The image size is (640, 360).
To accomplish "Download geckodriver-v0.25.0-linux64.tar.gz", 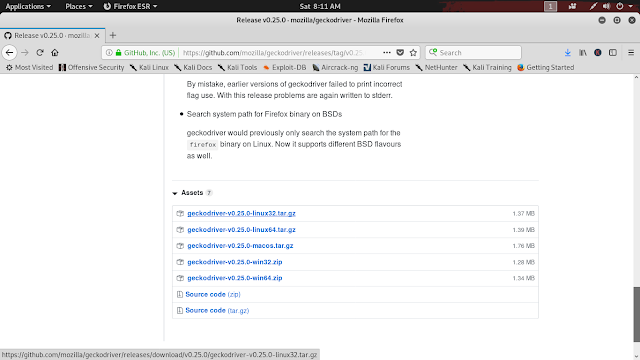I will [241, 230].
